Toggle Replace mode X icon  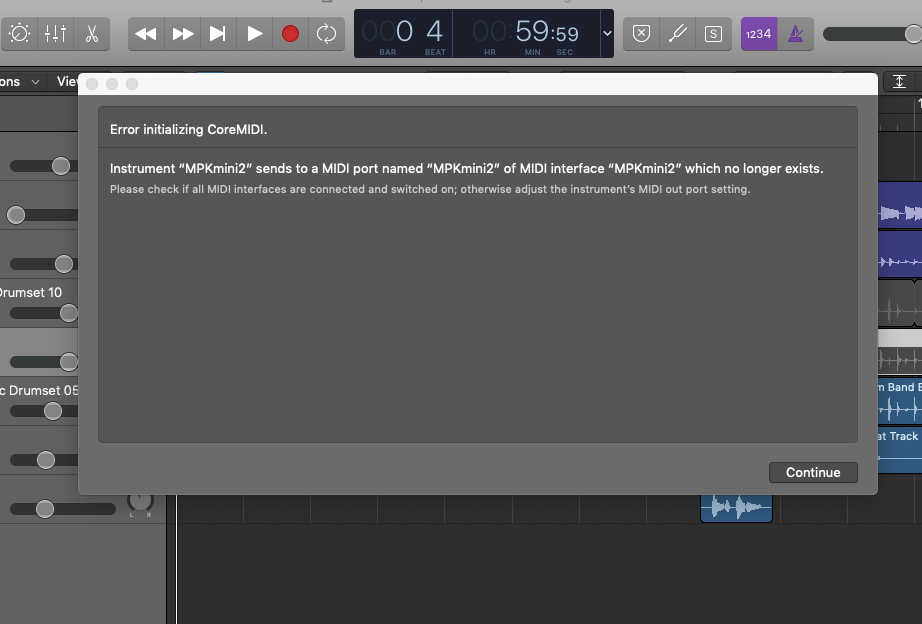coord(641,34)
